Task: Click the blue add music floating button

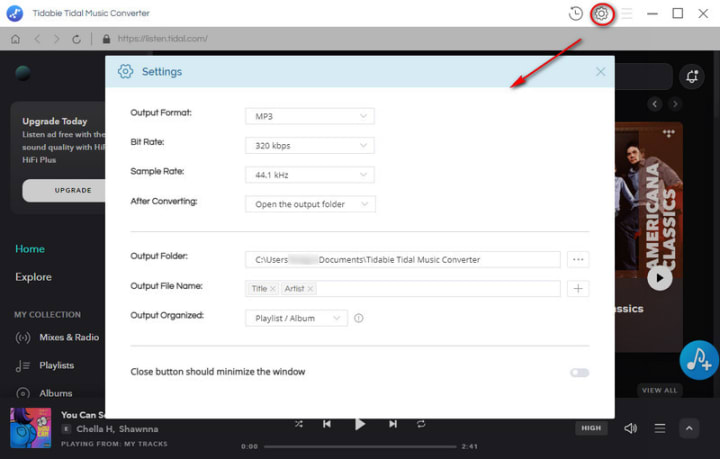Action: 698,360
